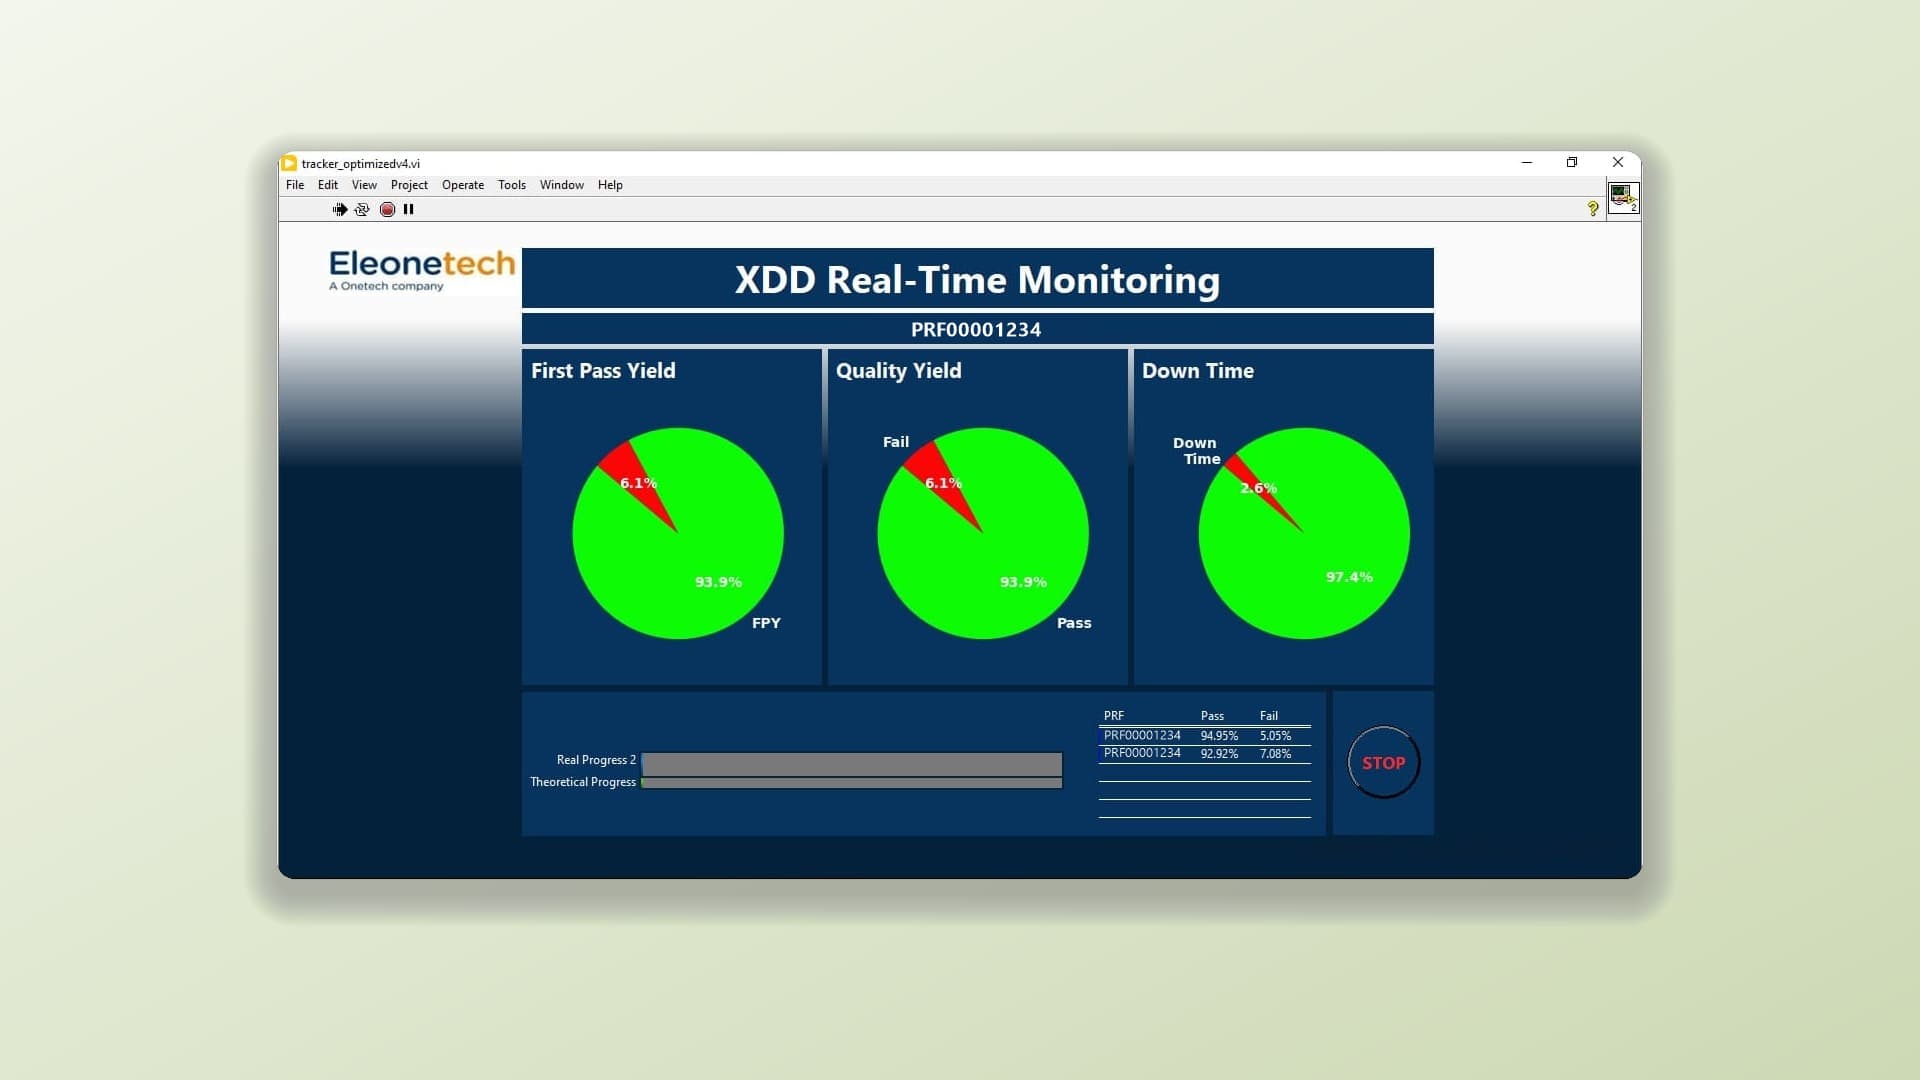Screen dimensions: 1920x1080
Task: Click the Run arrow toolbar icon
Action: pyautogui.click(x=339, y=209)
